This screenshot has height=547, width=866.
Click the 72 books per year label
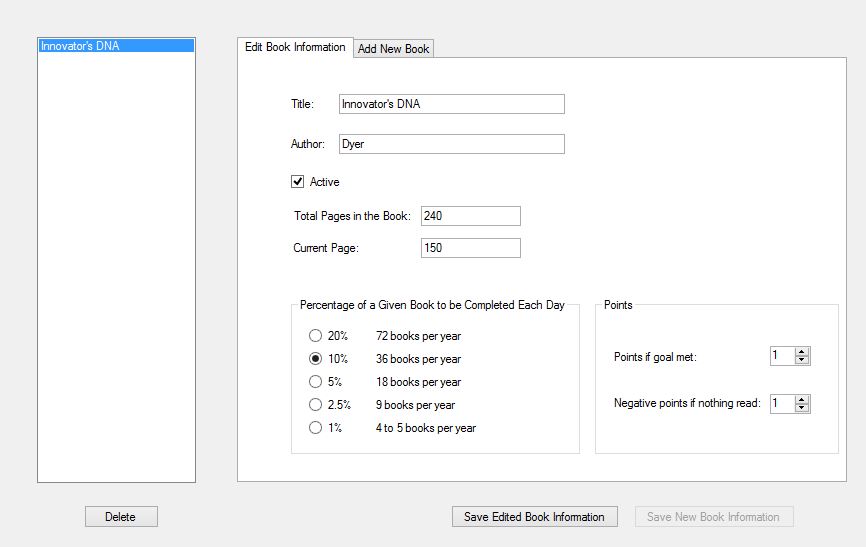click(418, 336)
